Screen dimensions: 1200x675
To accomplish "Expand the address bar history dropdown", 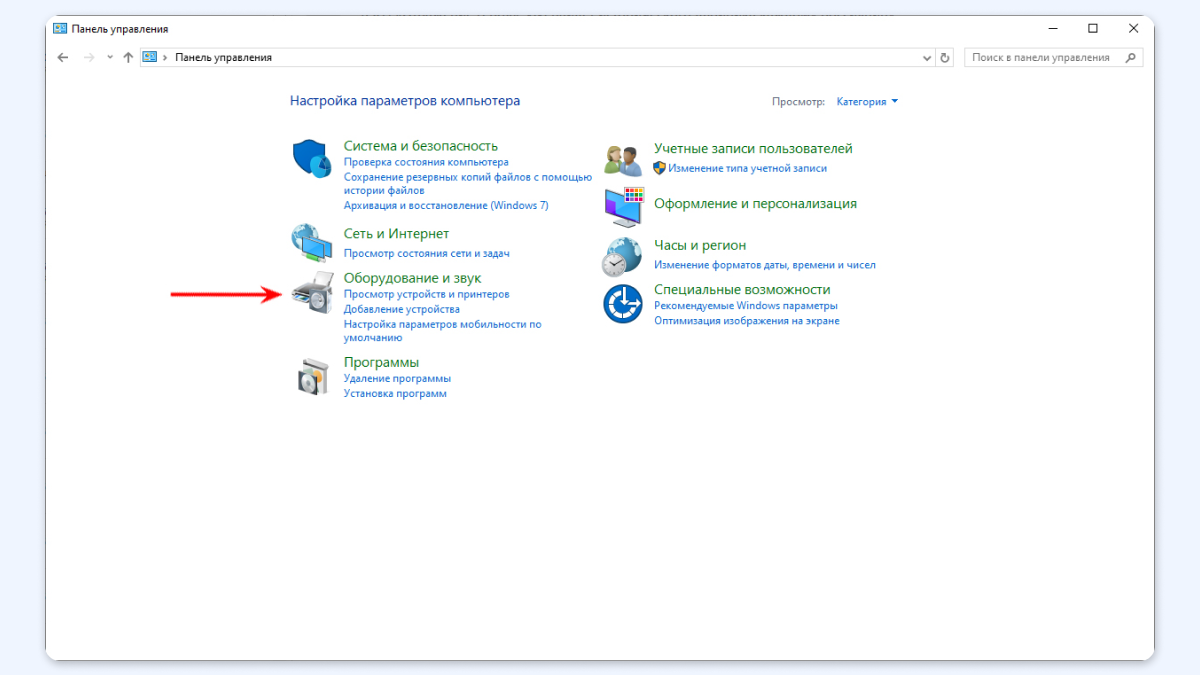I will (x=927, y=58).
